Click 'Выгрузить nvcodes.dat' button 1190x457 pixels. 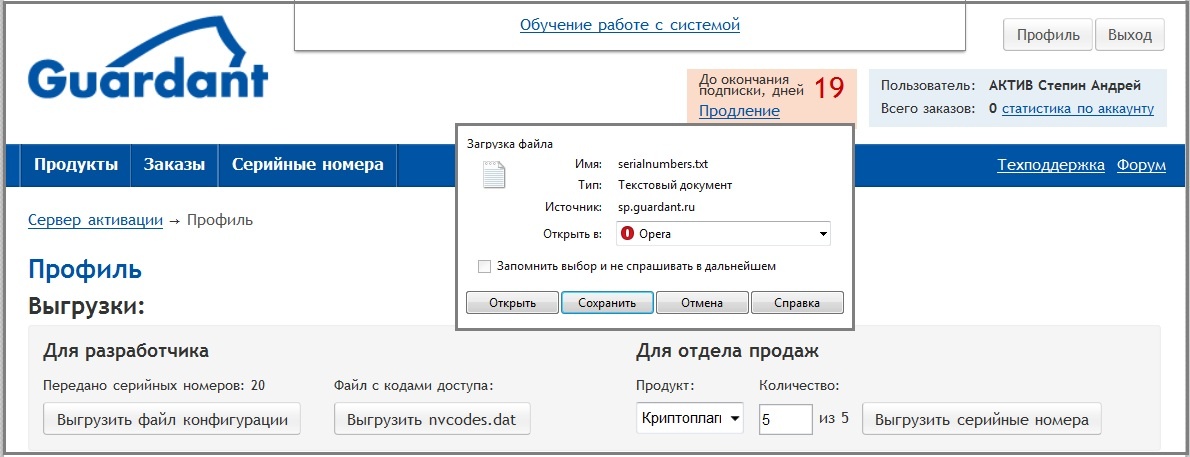pos(432,419)
